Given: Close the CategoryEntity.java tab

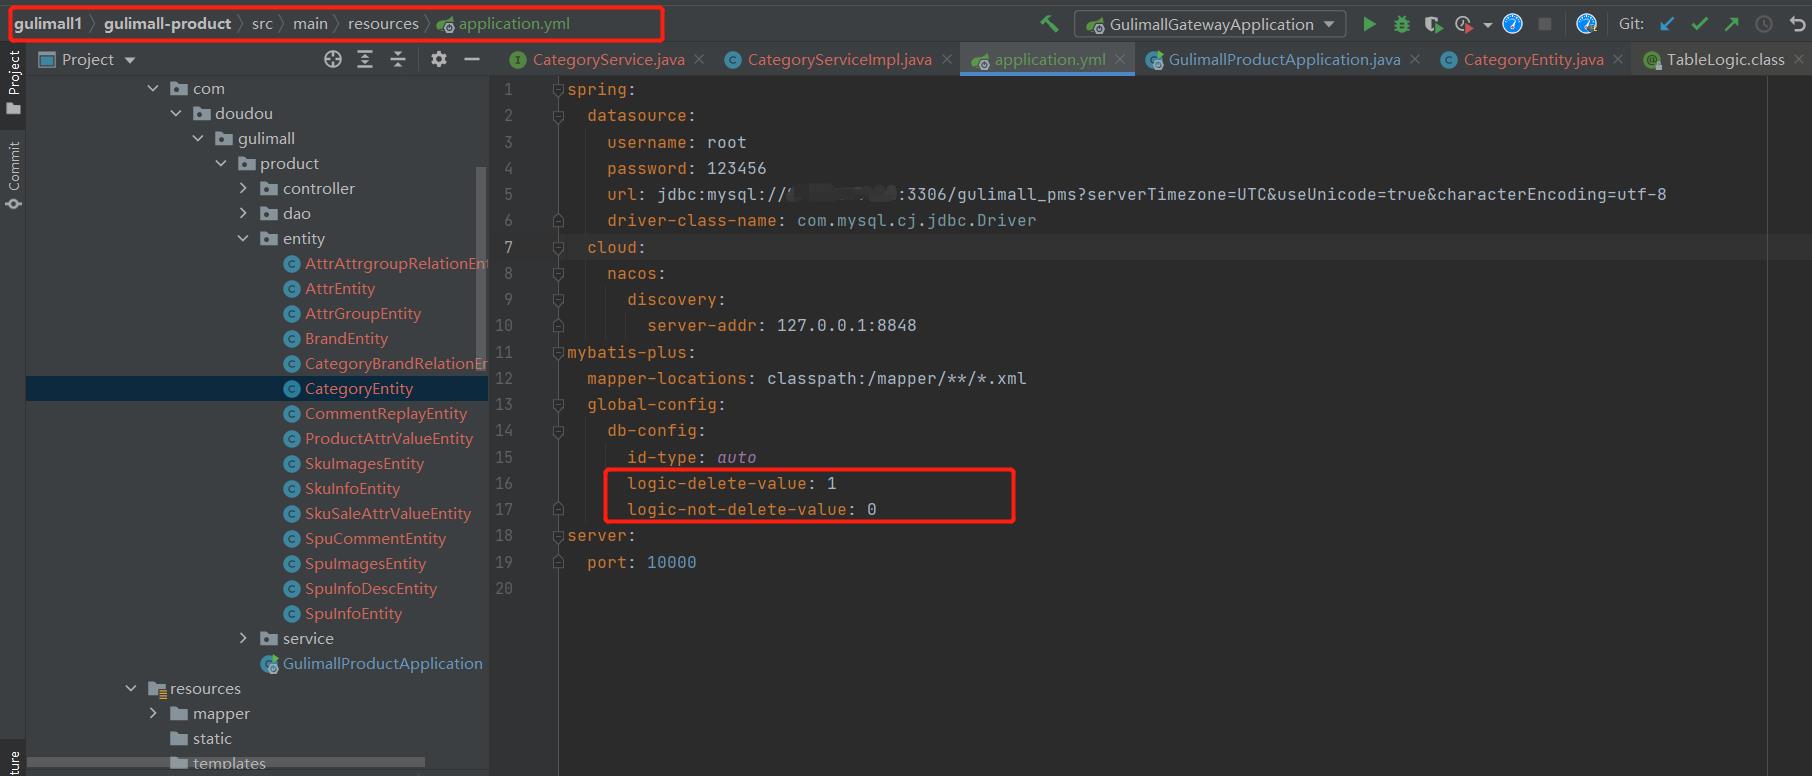Looking at the screenshot, I should pyautogui.click(x=1618, y=60).
